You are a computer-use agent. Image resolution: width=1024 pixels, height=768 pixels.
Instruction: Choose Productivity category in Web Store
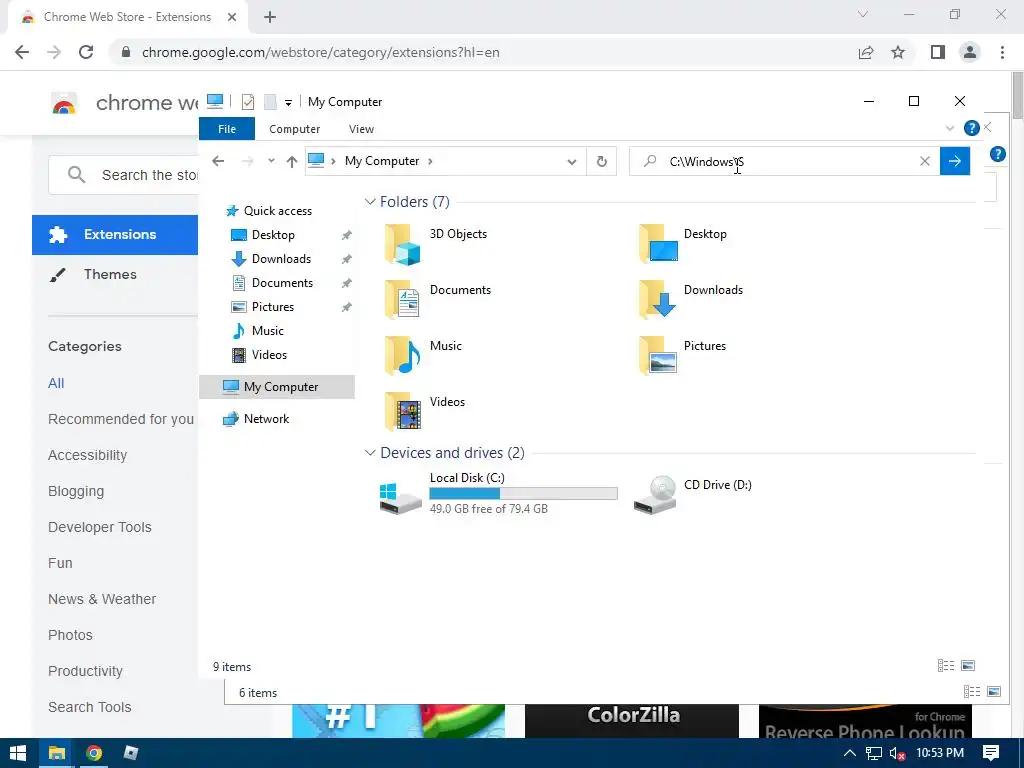tap(85, 671)
